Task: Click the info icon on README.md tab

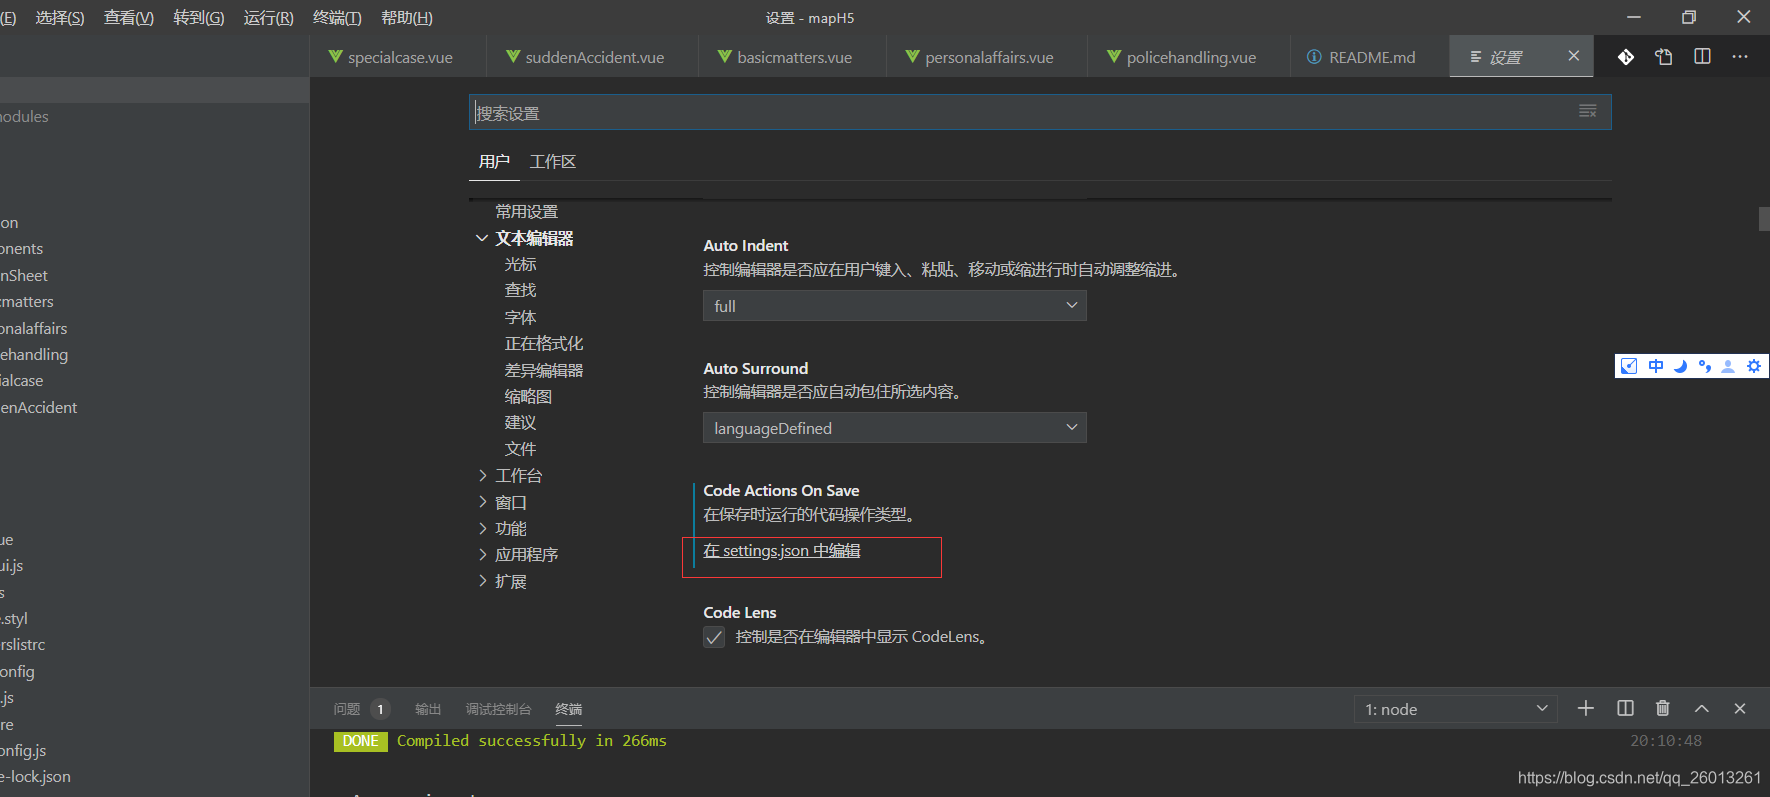Action: [1314, 57]
